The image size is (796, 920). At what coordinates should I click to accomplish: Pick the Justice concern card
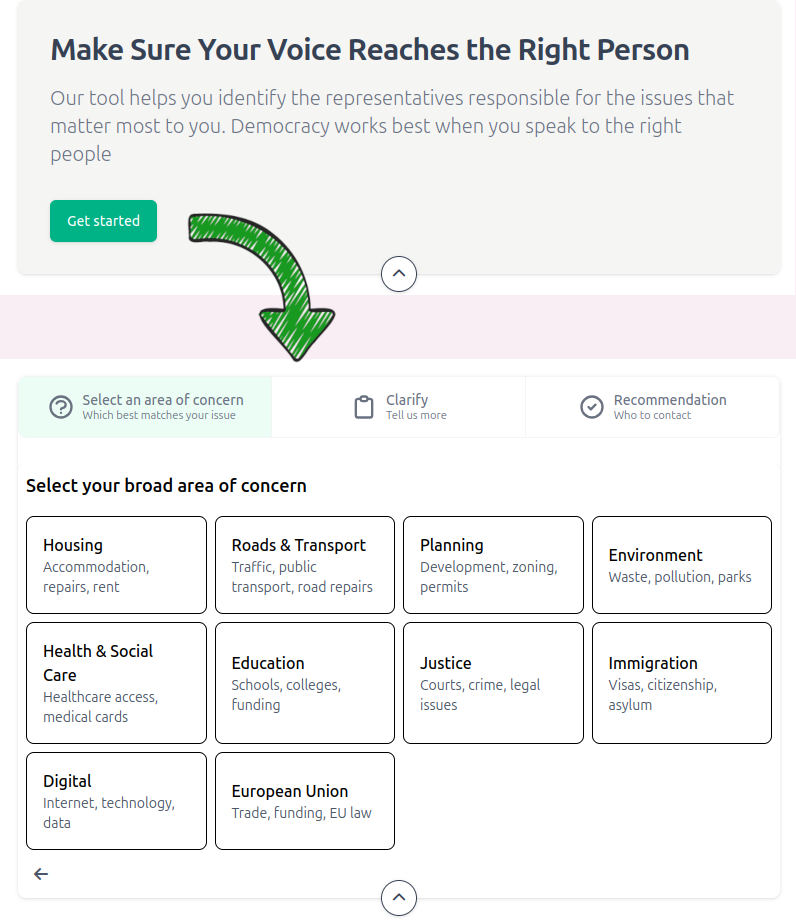(493, 683)
